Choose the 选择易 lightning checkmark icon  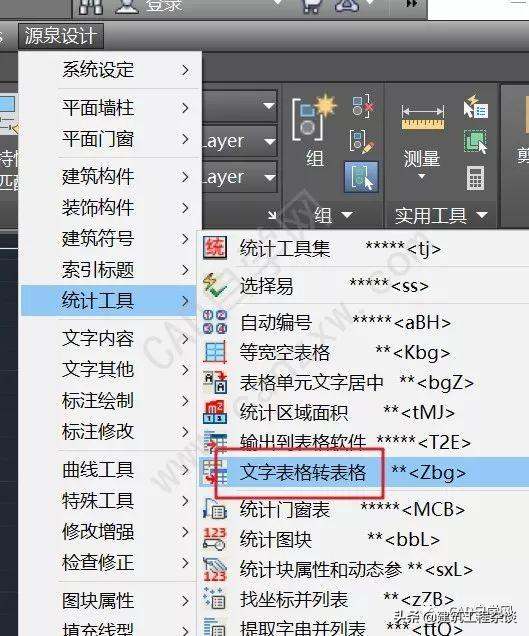coord(215,285)
